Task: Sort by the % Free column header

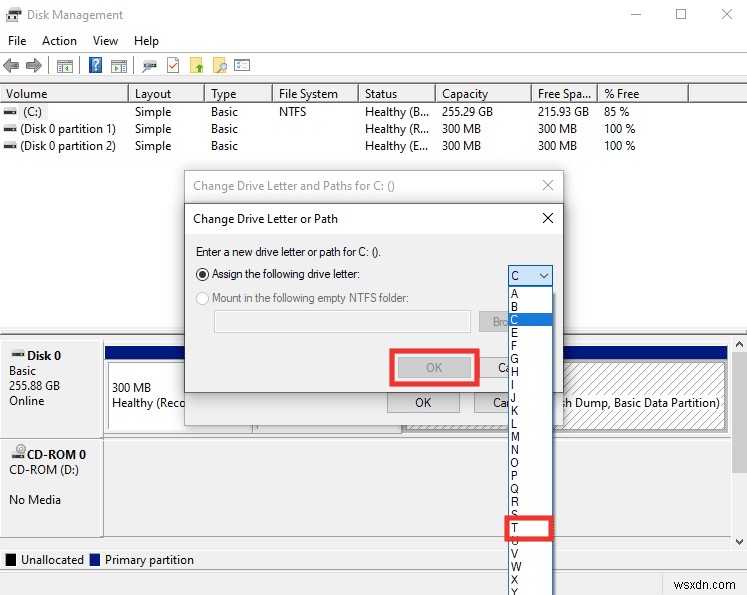Action: pos(643,94)
